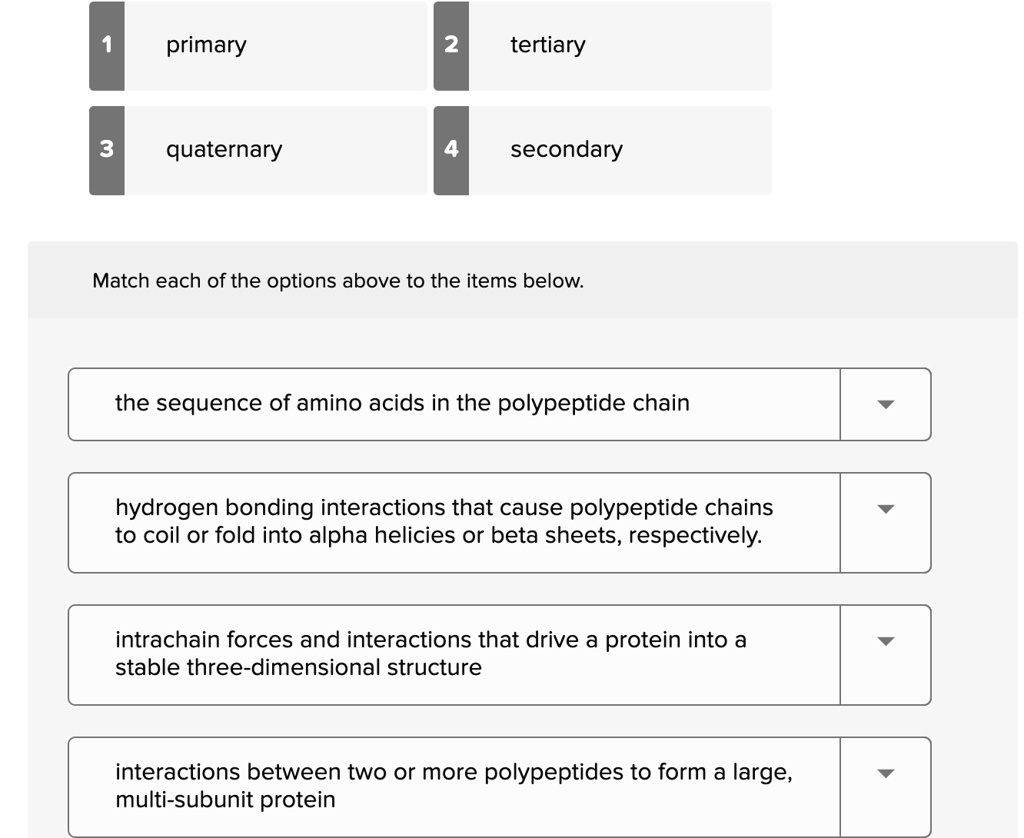Click the secondary option label text
Viewport: 1024px width, 838px height.
pos(566,149)
